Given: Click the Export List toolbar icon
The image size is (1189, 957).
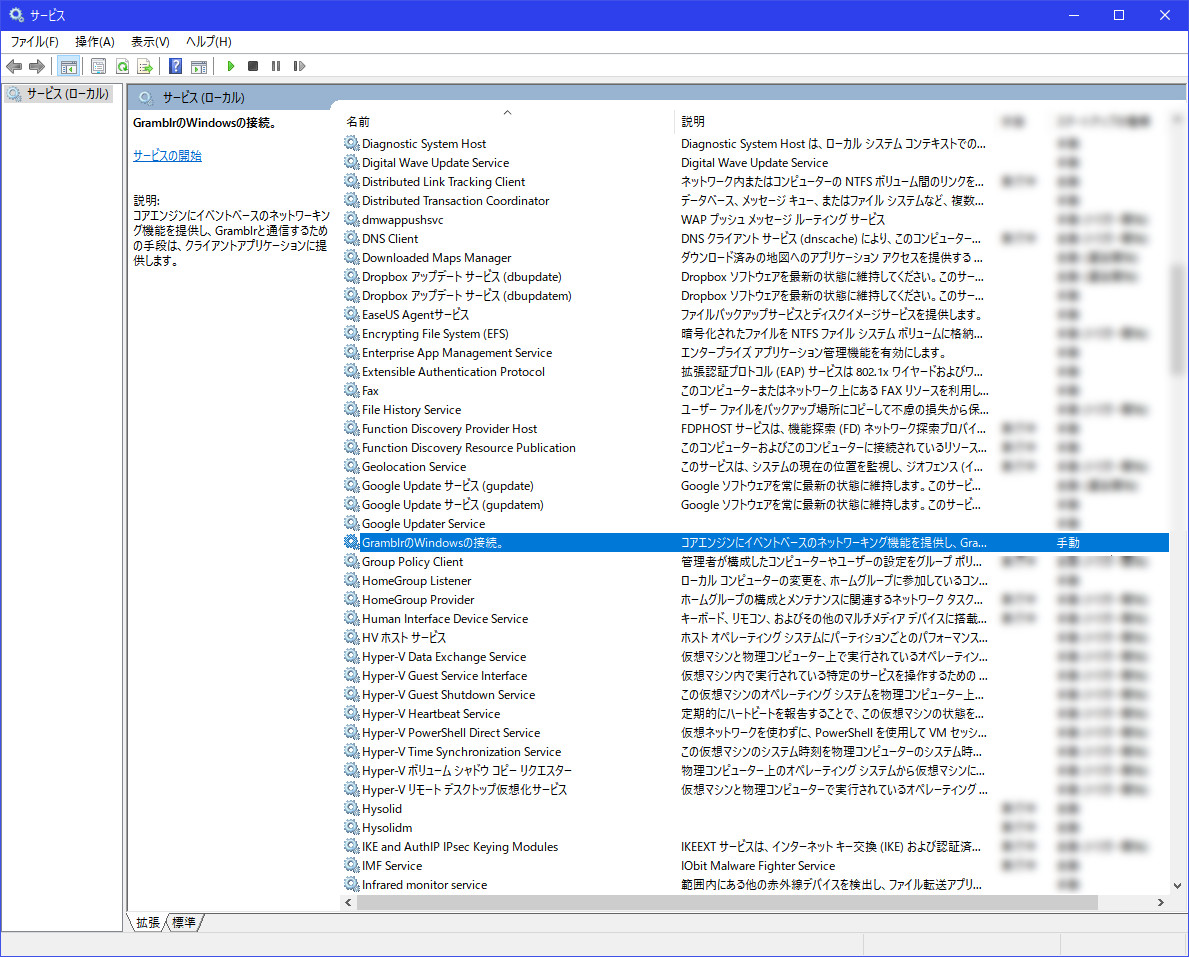Looking at the screenshot, I should click(x=145, y=66).
